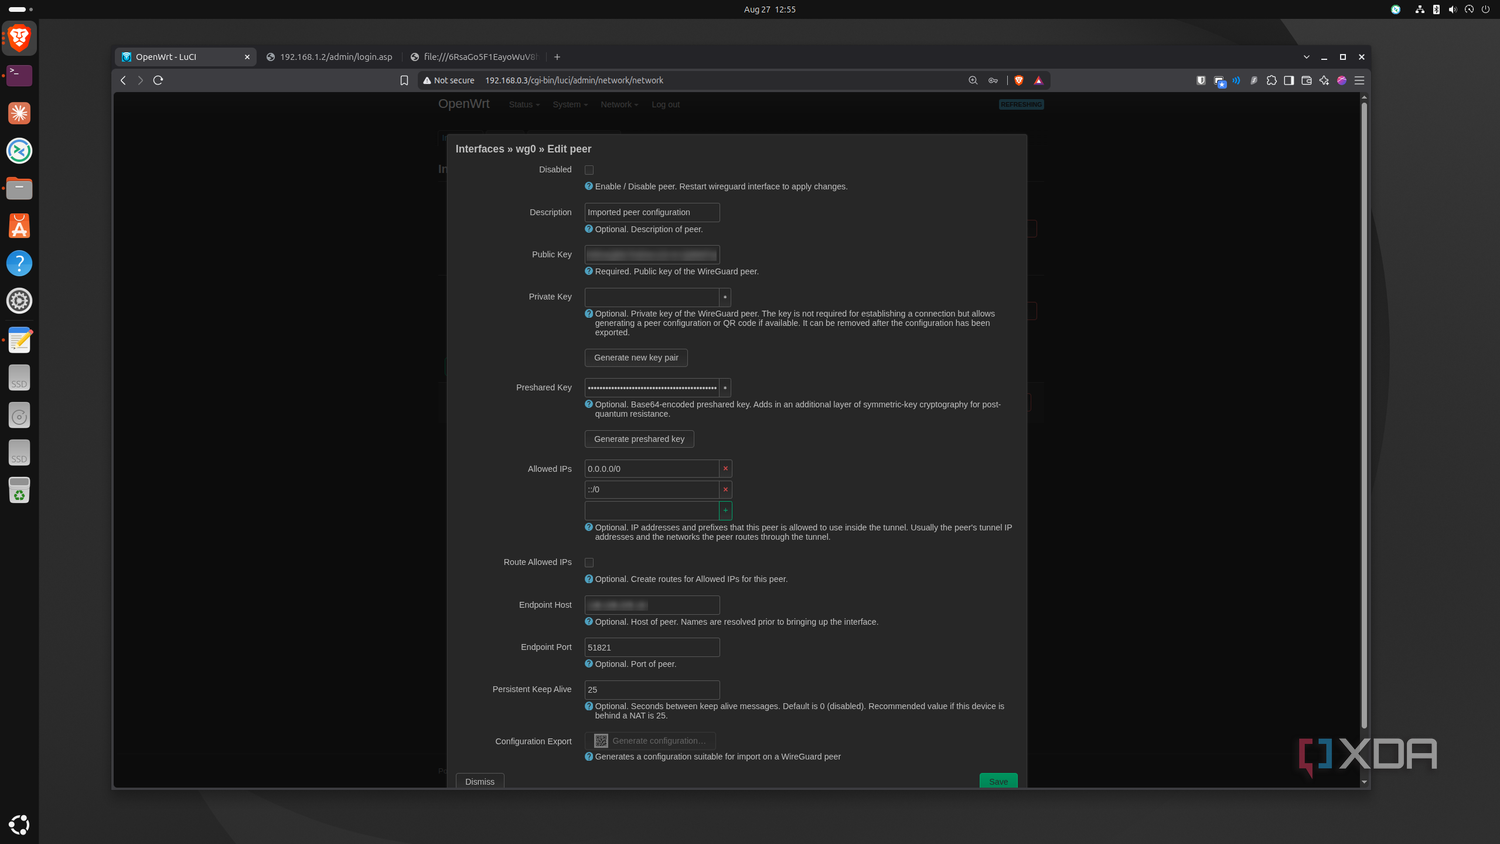Open the system power menu icon
1500x844 pixels.
(1485, 9)
